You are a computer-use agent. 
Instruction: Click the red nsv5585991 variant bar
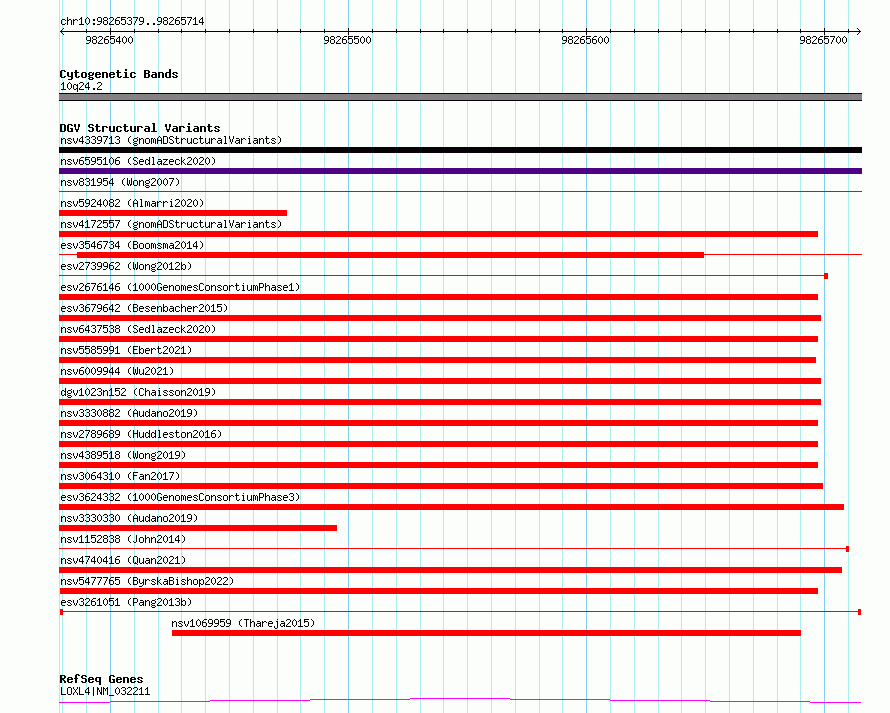coord(438,360)
